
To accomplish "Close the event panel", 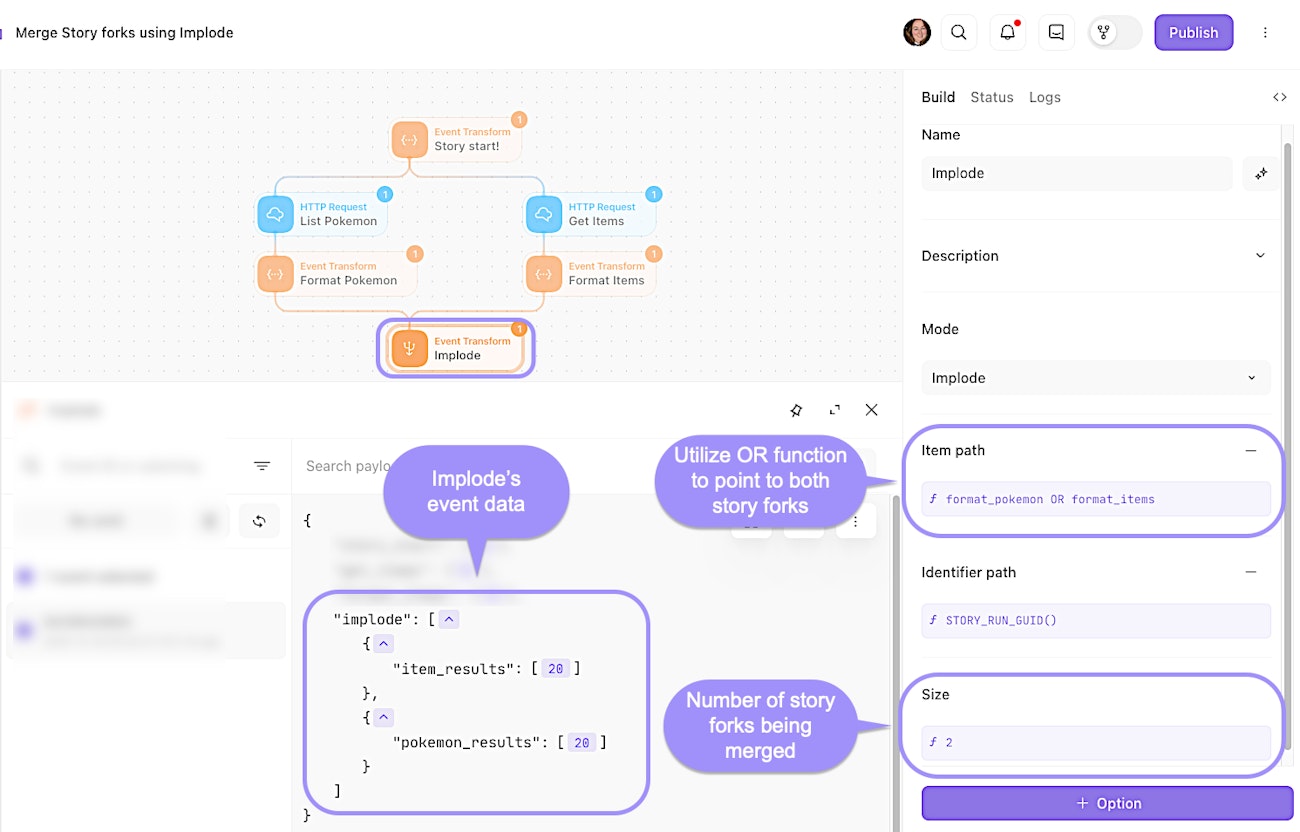I will click(872, 410).
